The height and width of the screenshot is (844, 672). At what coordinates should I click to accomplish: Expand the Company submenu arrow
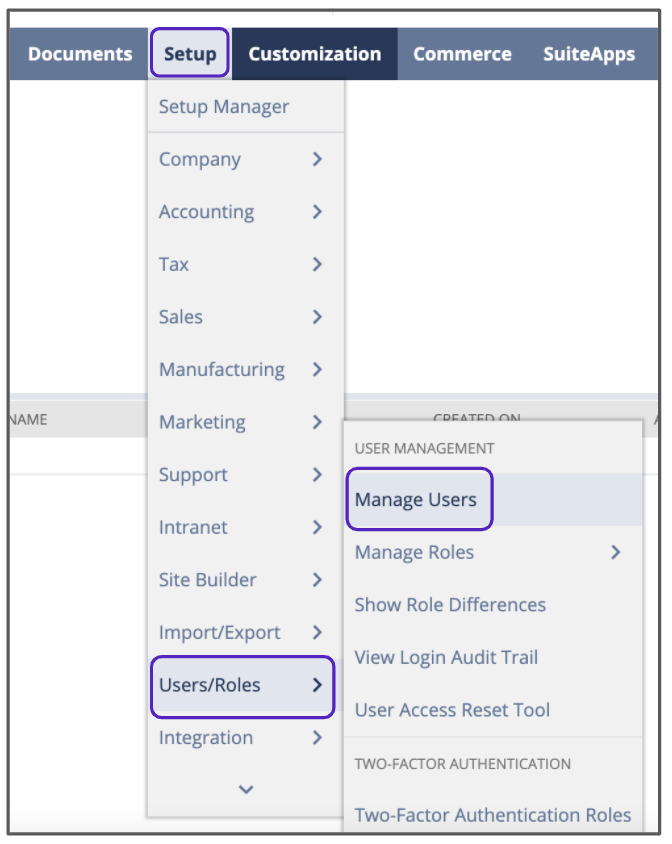(317, 159)
